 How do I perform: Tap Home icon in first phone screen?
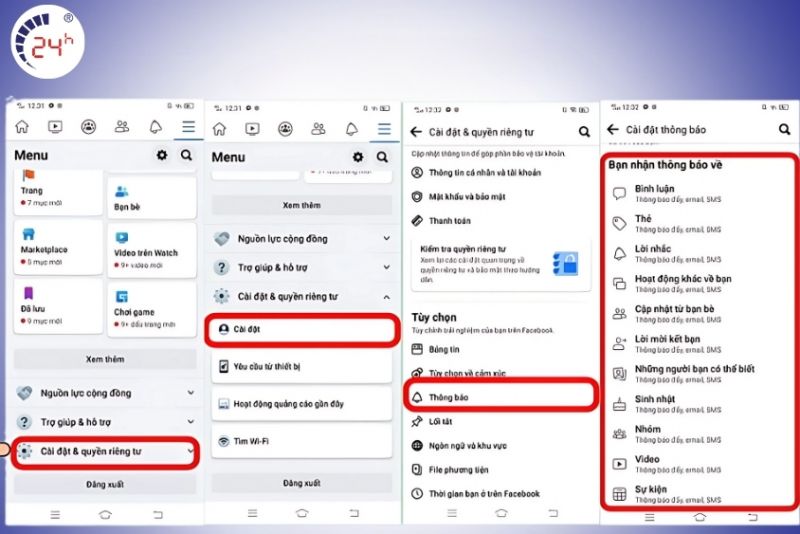pyautogui.click(x=22, y=126)
